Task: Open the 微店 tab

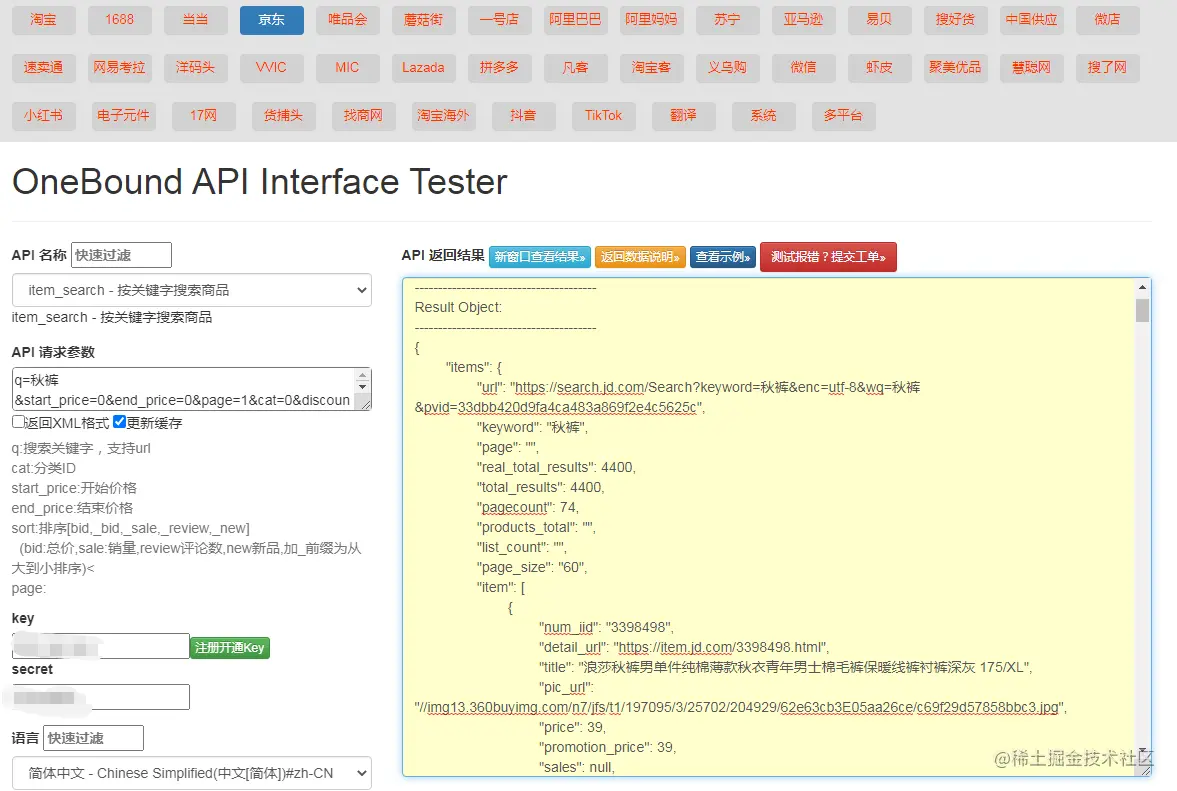Action: [1107, 20]
